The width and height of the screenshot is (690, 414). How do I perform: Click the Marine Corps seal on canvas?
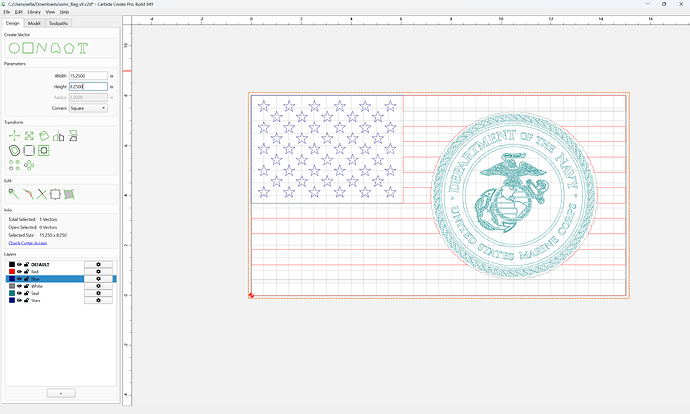pyautogui.click(x=514, y=195)
